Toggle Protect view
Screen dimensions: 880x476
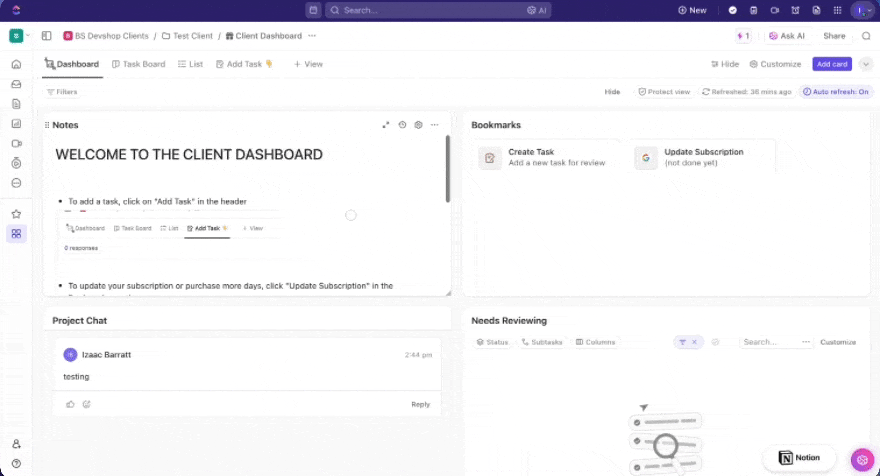[664, 91]
